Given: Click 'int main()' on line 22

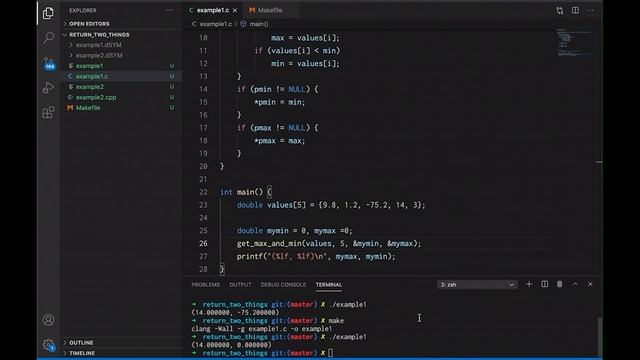Looking at the screenshot, I should tap(242, 192).
